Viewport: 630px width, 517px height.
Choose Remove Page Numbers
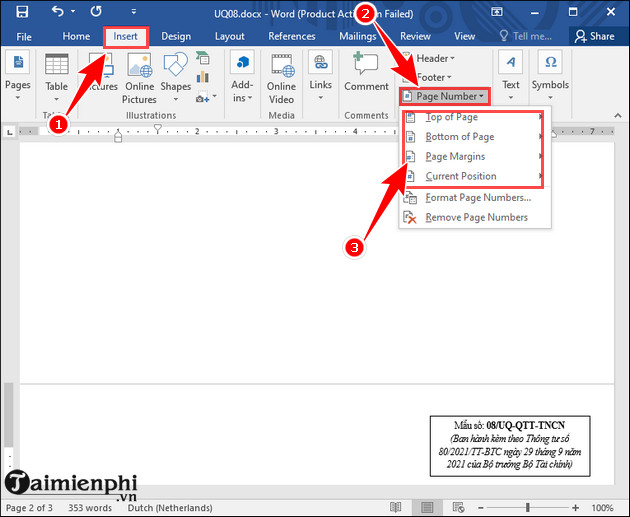[474, 217]
